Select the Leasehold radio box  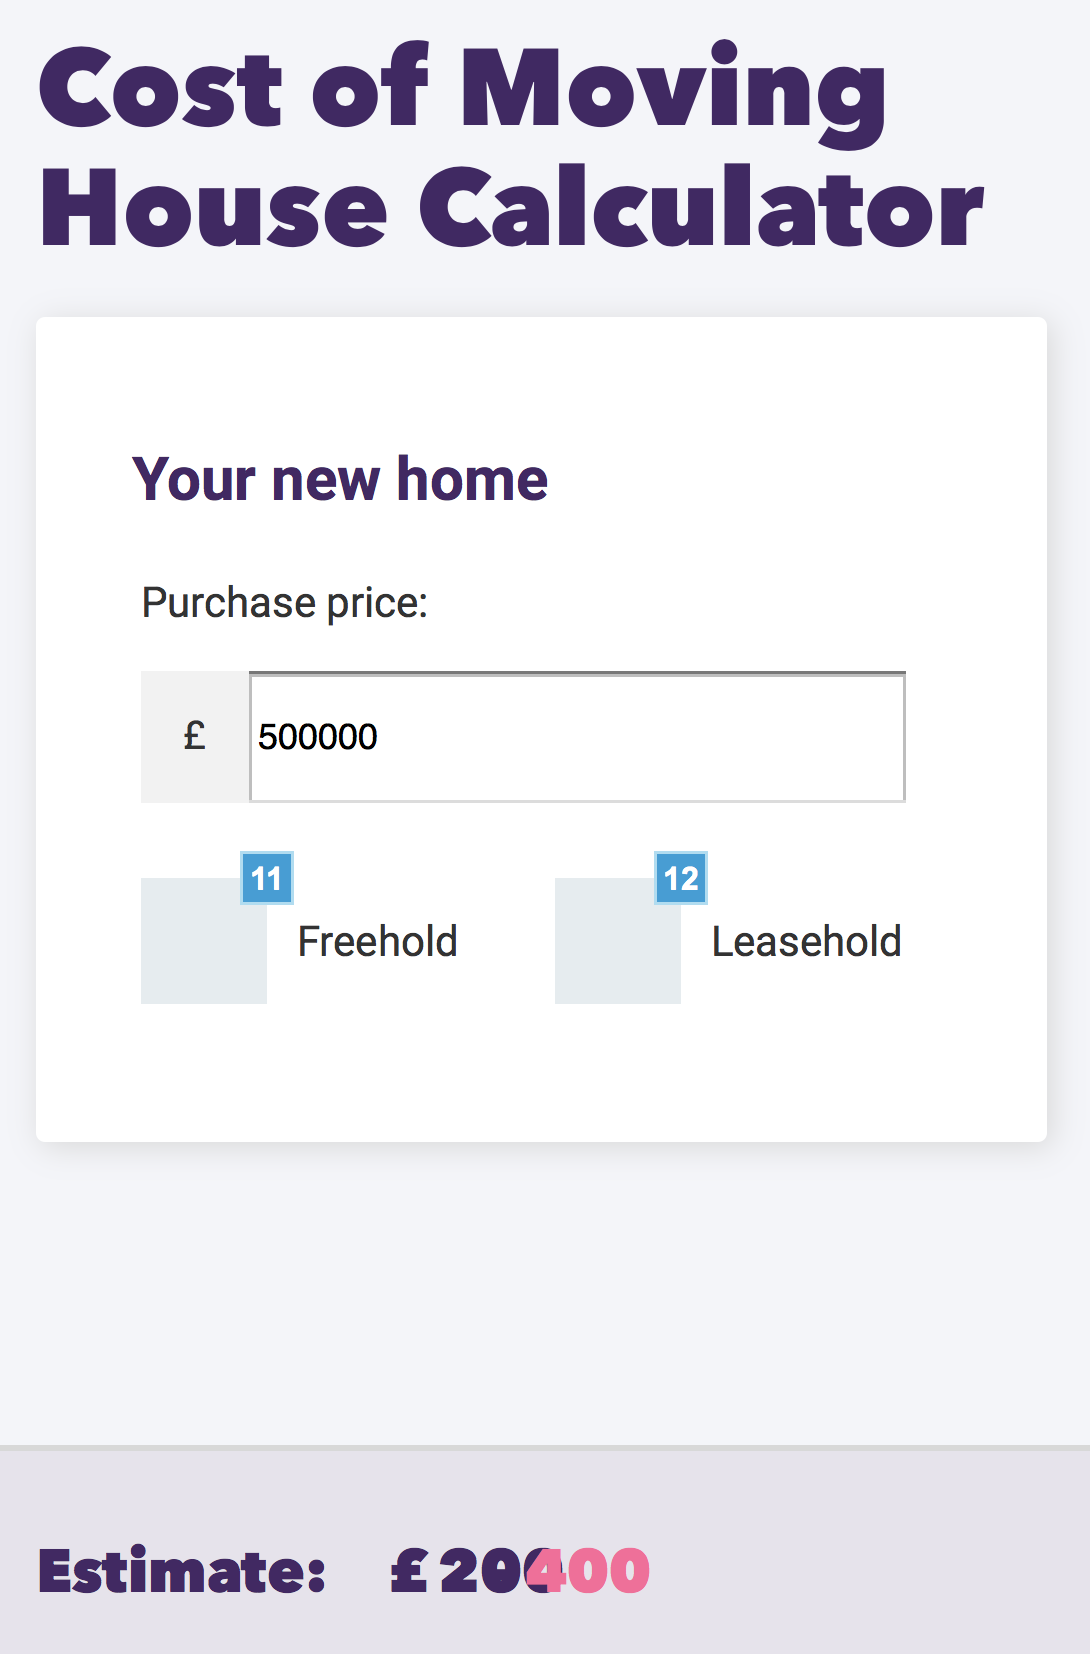click(x=618, y=941)
